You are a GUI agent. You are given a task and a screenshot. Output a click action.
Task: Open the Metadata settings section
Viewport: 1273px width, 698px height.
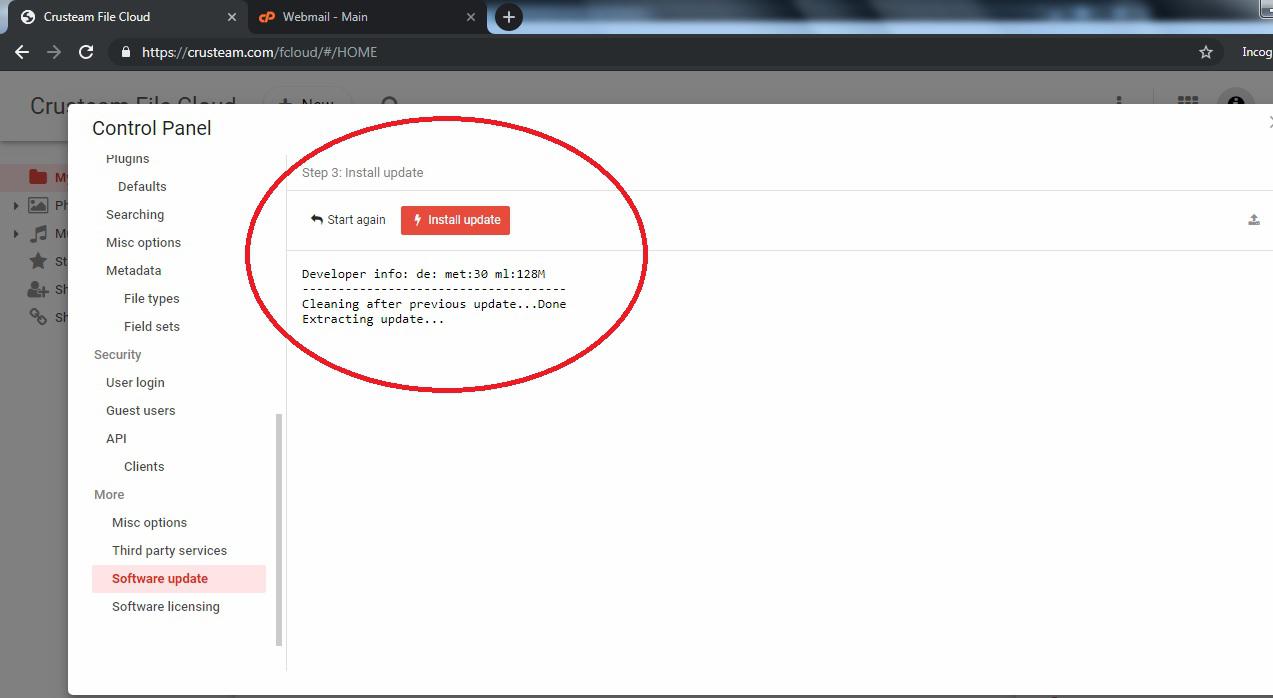134,270
